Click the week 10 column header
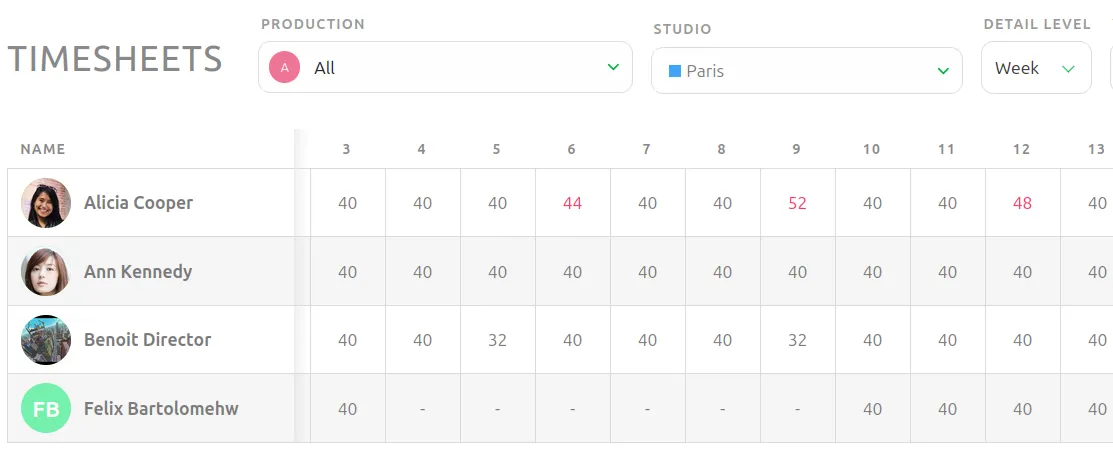The height and width of the screenshot is (450, 1113). [x=872, y=149]
